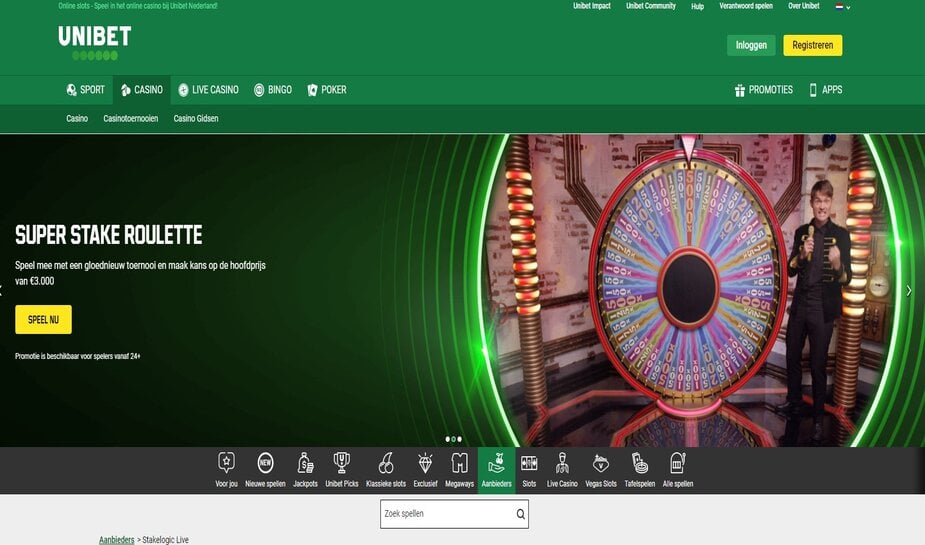Open the Promoties gift menu
Screen dimensions: 925x545
coord(763,90)
